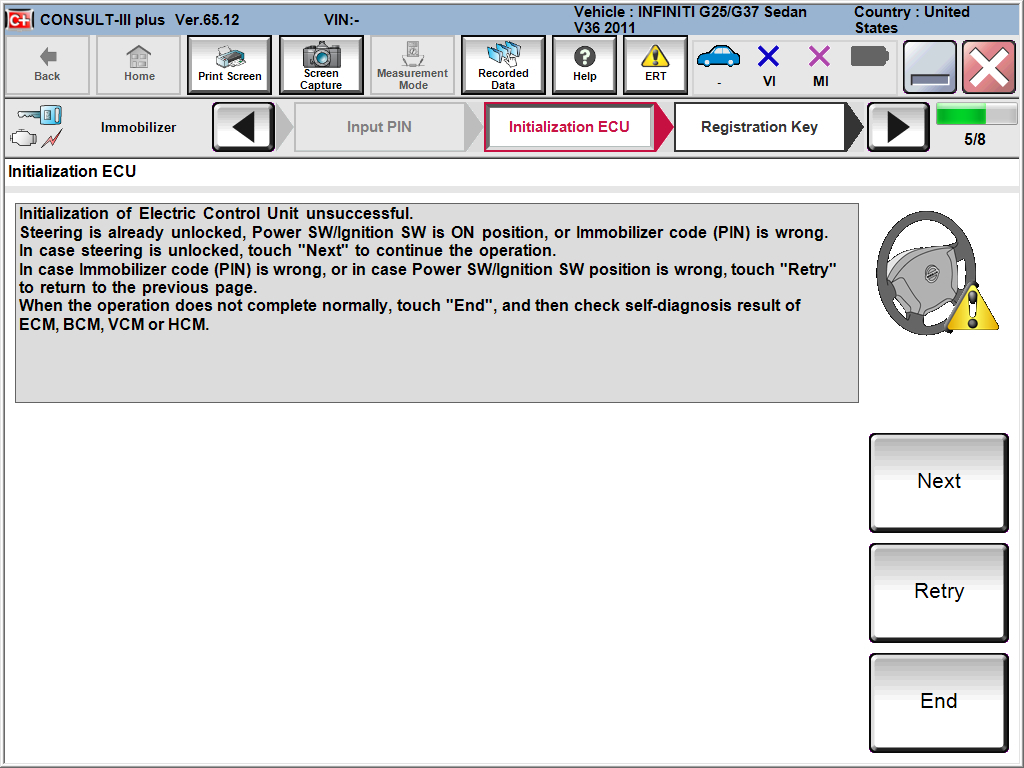Image resolution: width=1024 pixels, height=768 pixels.
Task: Click the VI status indicator
Action: tap(769, 65)
